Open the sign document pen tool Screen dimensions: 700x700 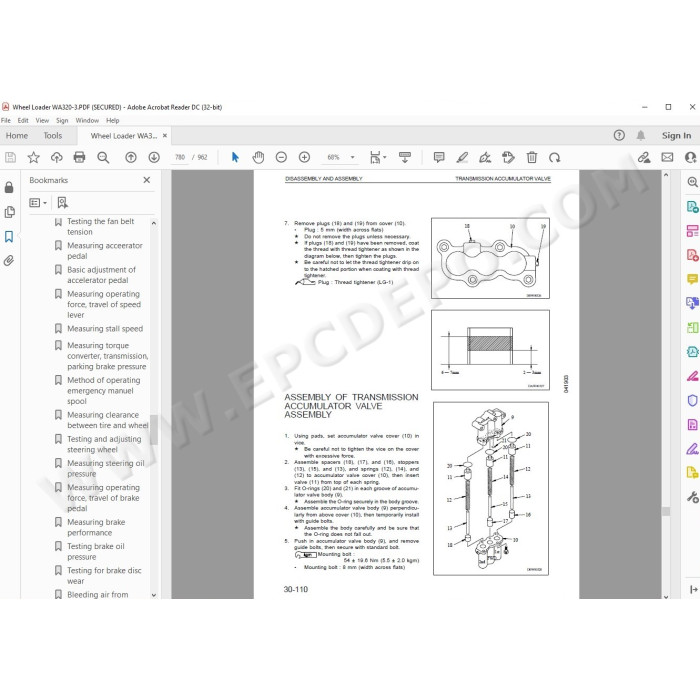(485, 157)
